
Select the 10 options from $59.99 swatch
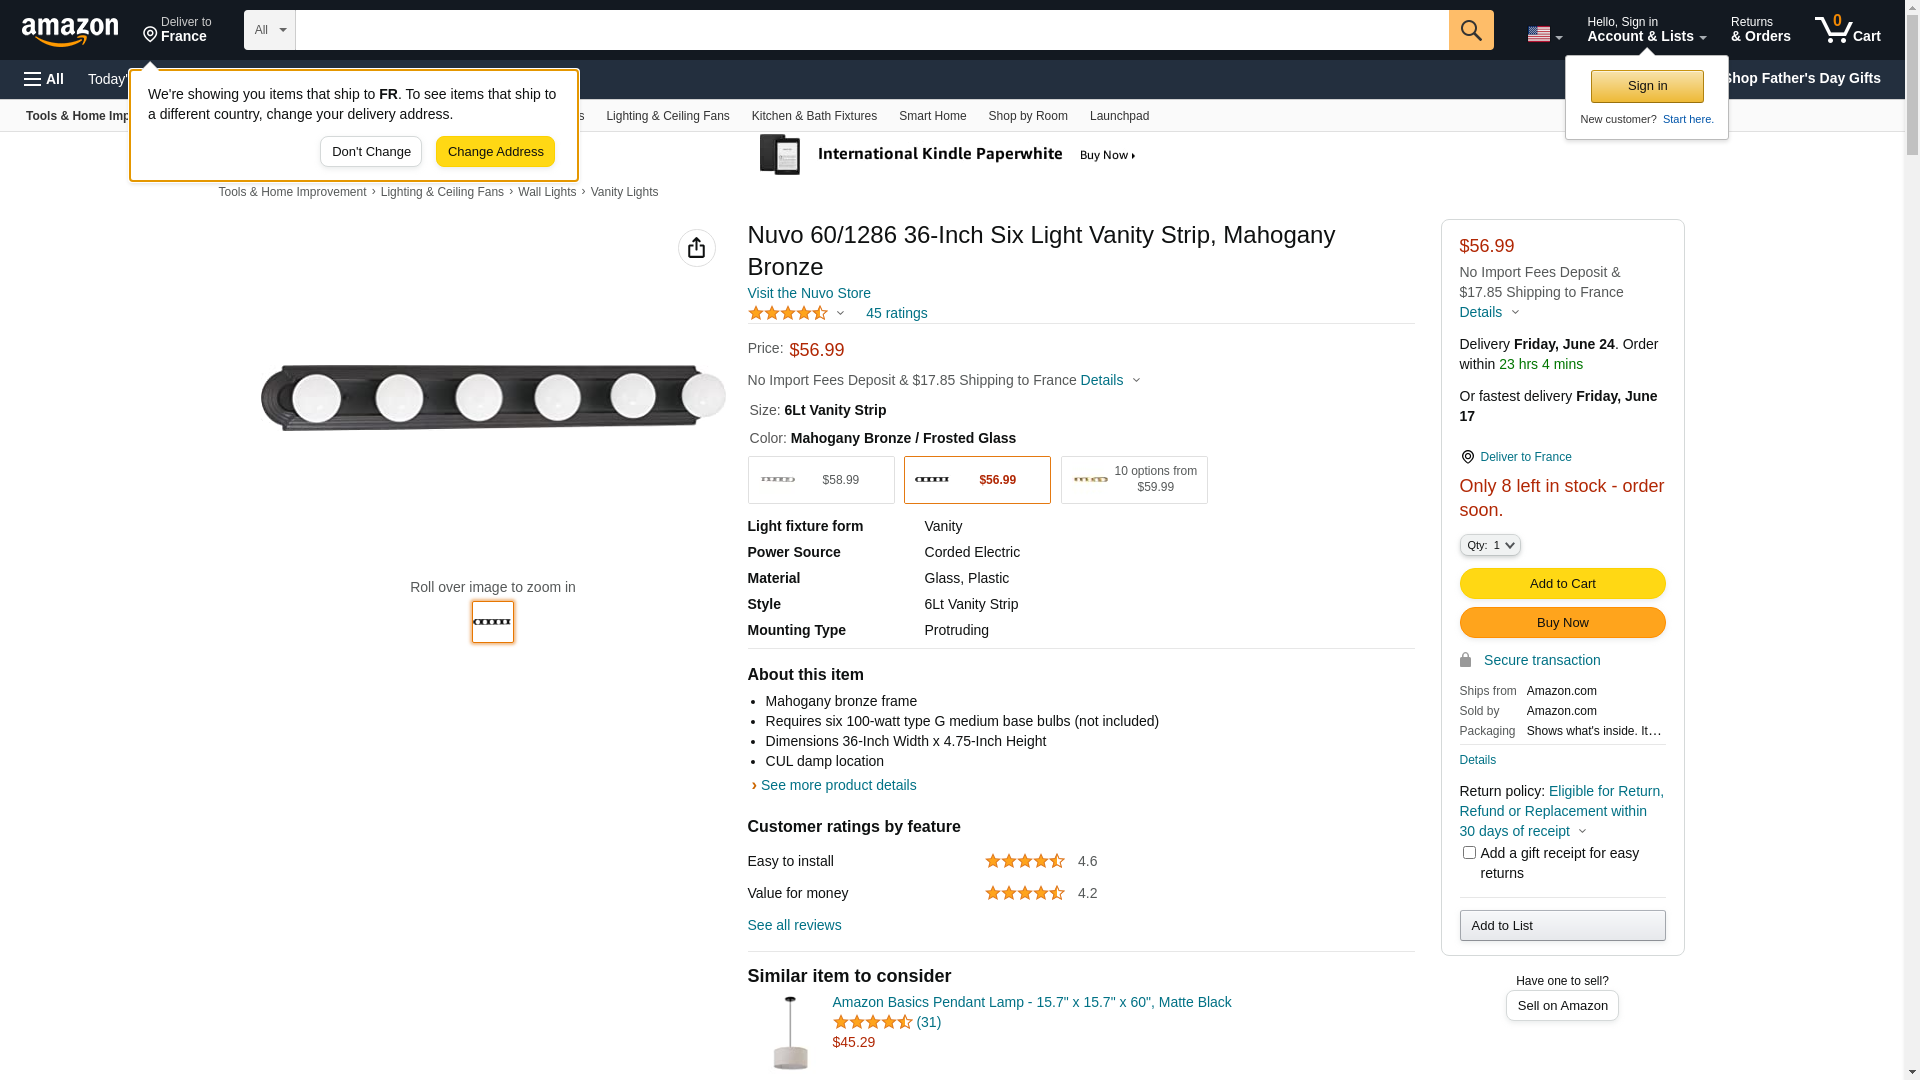[x=1134, y=480]
